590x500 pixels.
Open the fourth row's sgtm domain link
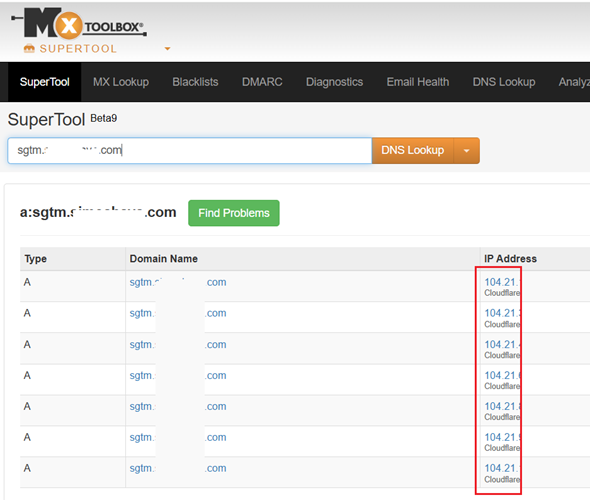pyautogui.click(x=178, y=375)
